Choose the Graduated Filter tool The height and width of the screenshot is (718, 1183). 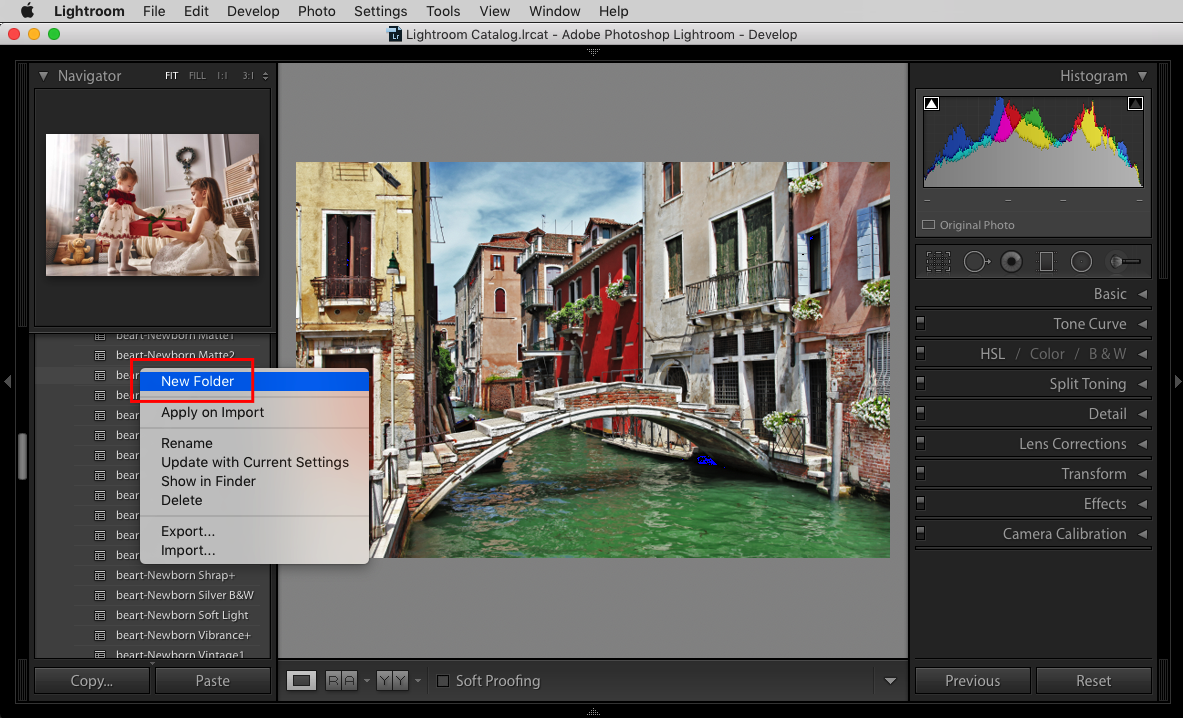(x=1046, y=262)
